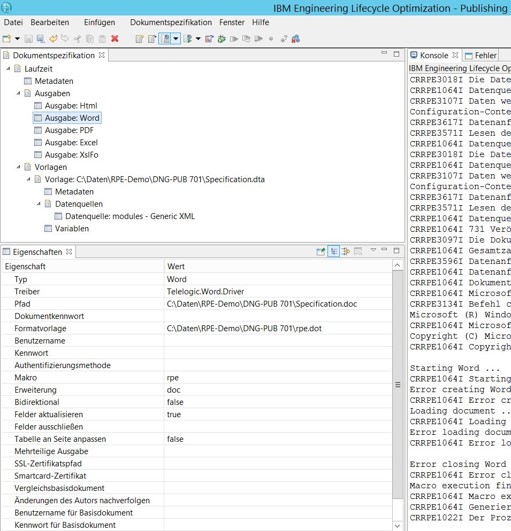511x531 pixels.
Task: Select the Dokumentspezifikation view tab
Action: tap(54, 55)
